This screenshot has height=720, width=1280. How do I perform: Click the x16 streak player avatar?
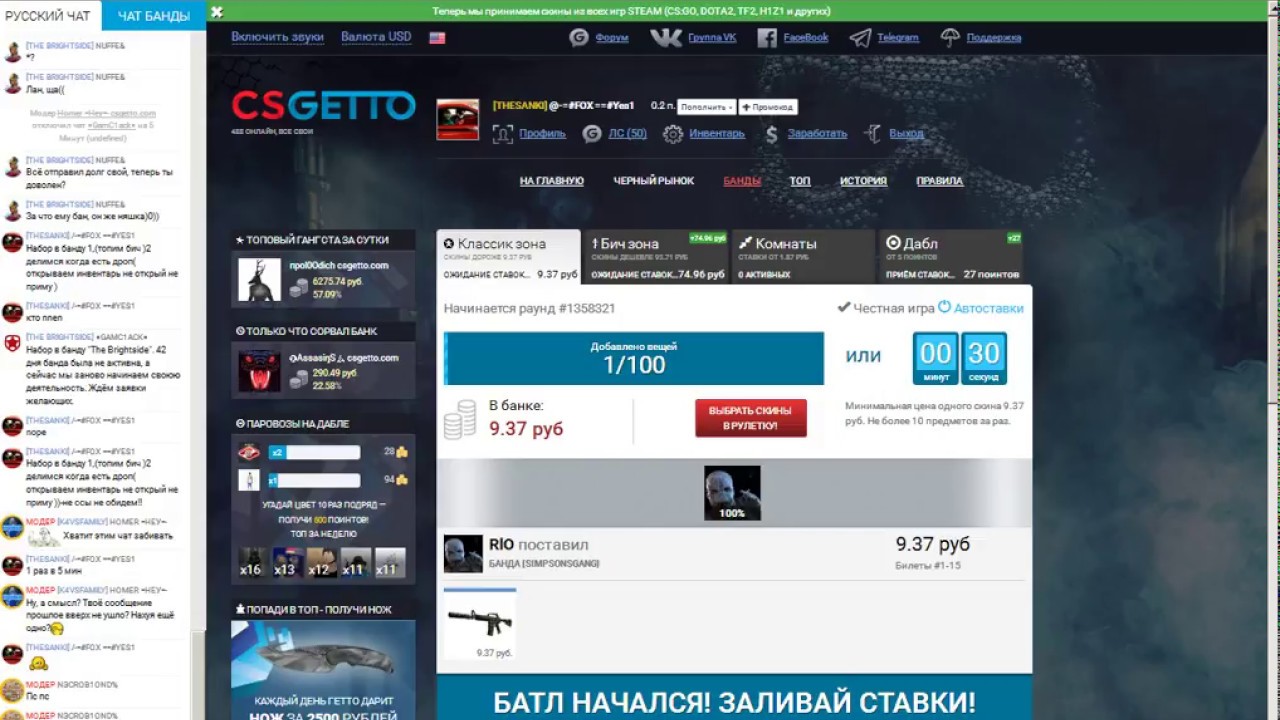pos(253,562)
